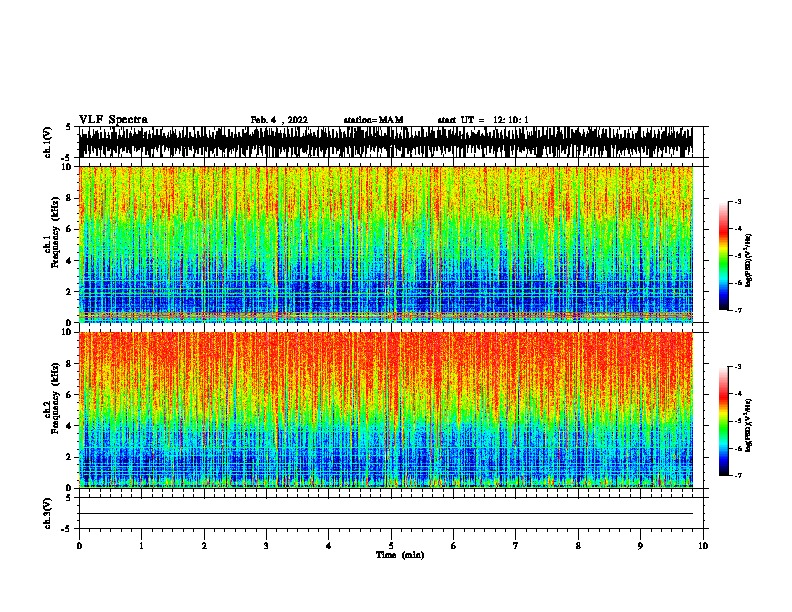The width and height of the screenshot is (792, 612).
Task: Click the flat ch.3 voltage line
Action: coord(385,514)
